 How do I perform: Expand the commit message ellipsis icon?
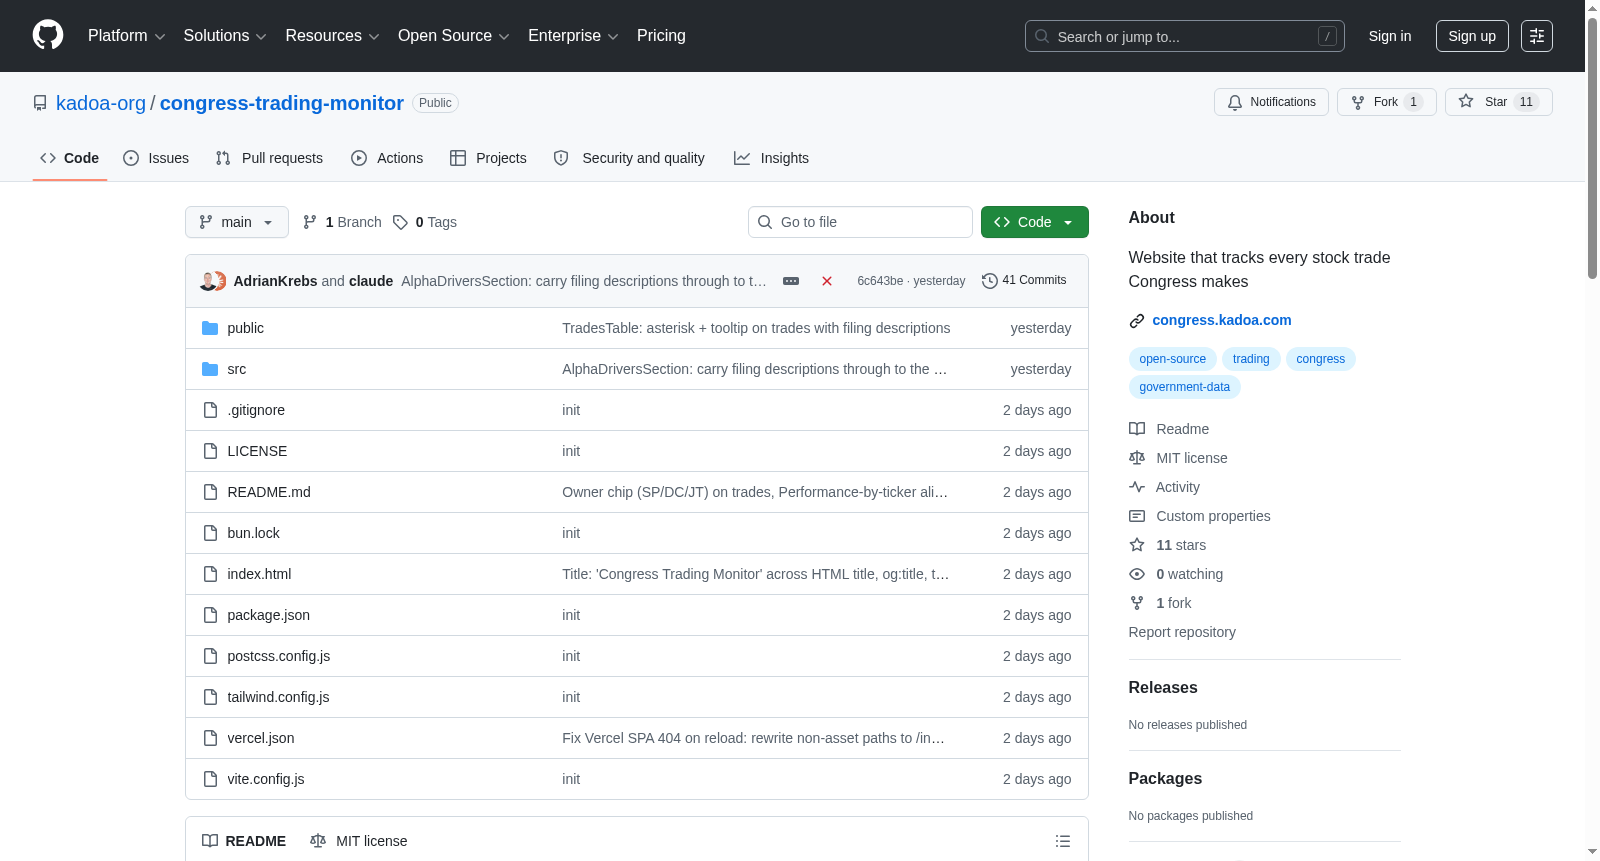(x=791, y=281)
